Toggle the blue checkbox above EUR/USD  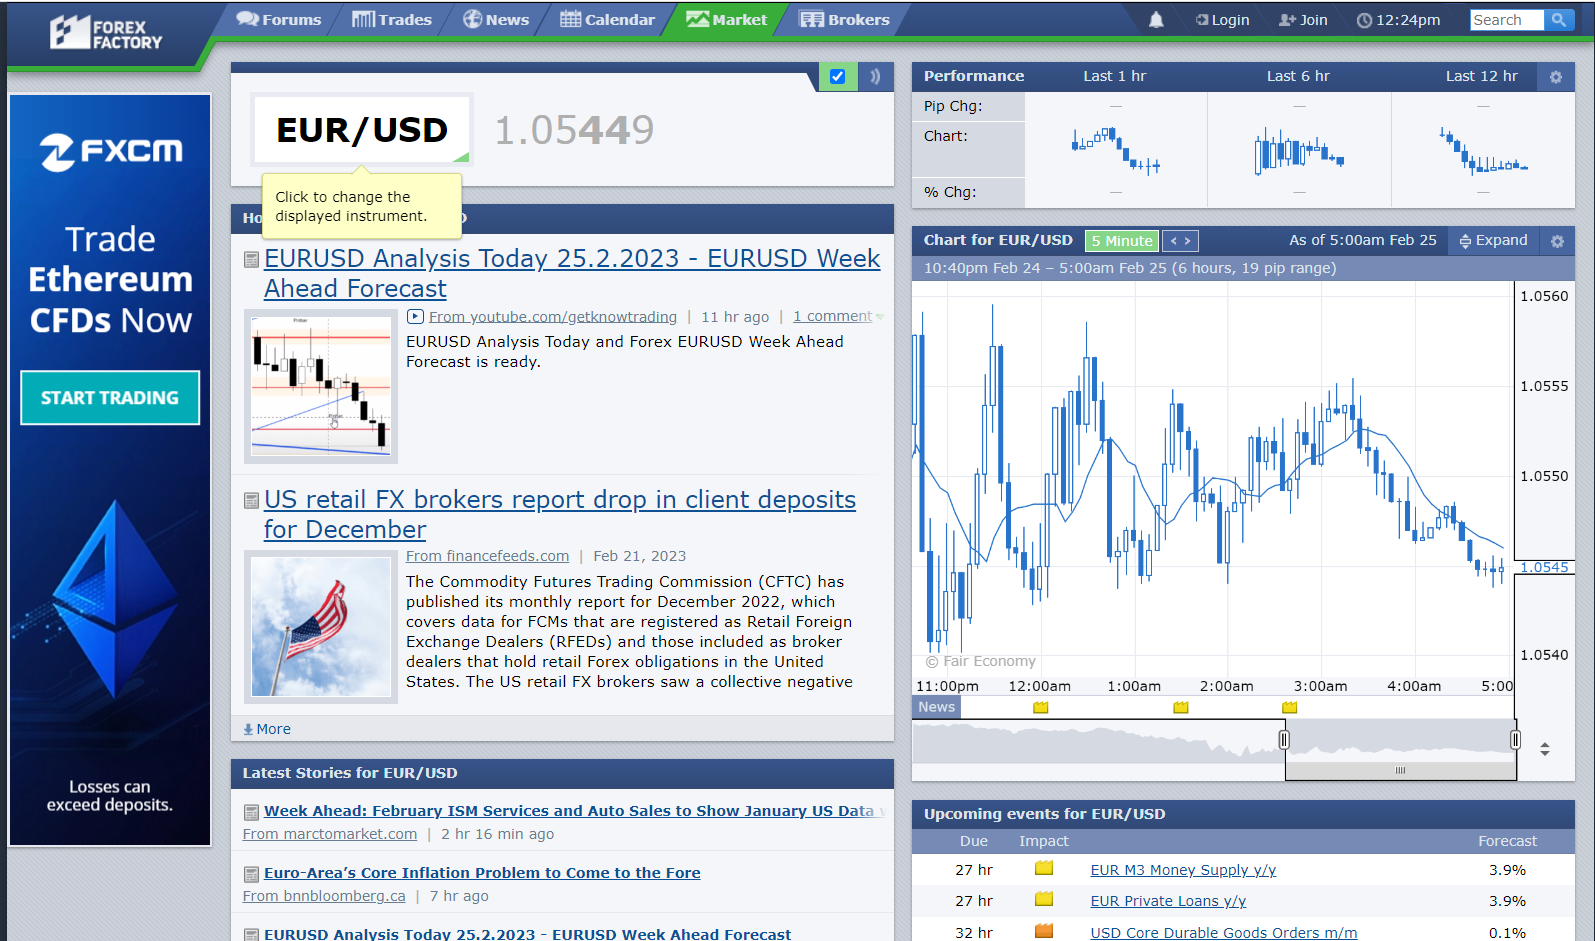pyautogui.click(x=838, y=77)
